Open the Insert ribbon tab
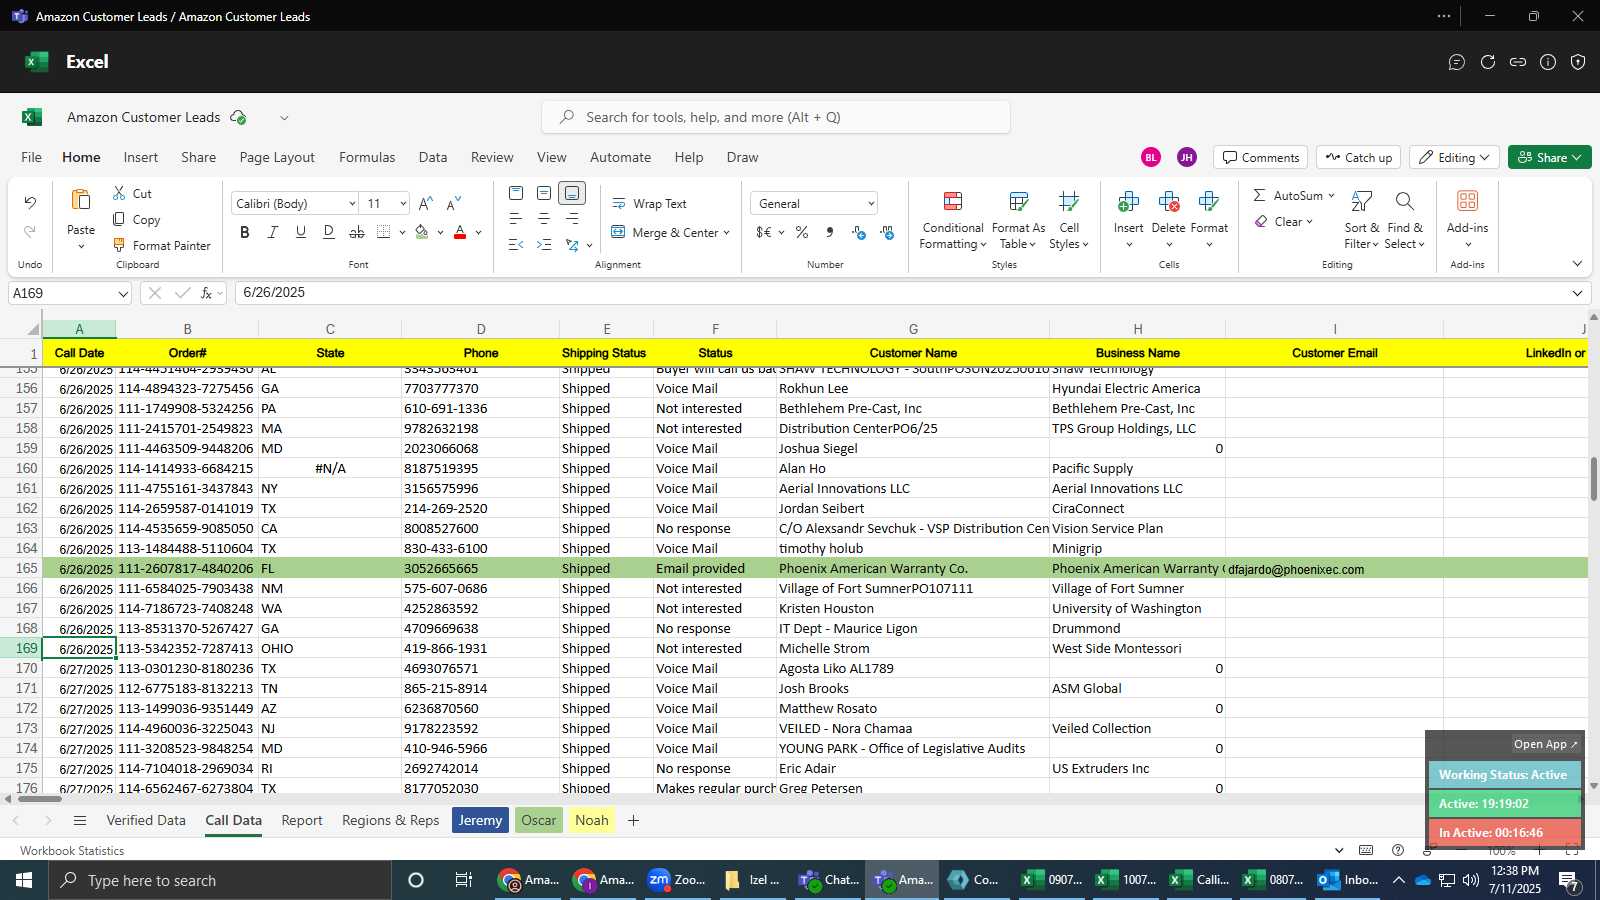 click(x=141, y=157)
